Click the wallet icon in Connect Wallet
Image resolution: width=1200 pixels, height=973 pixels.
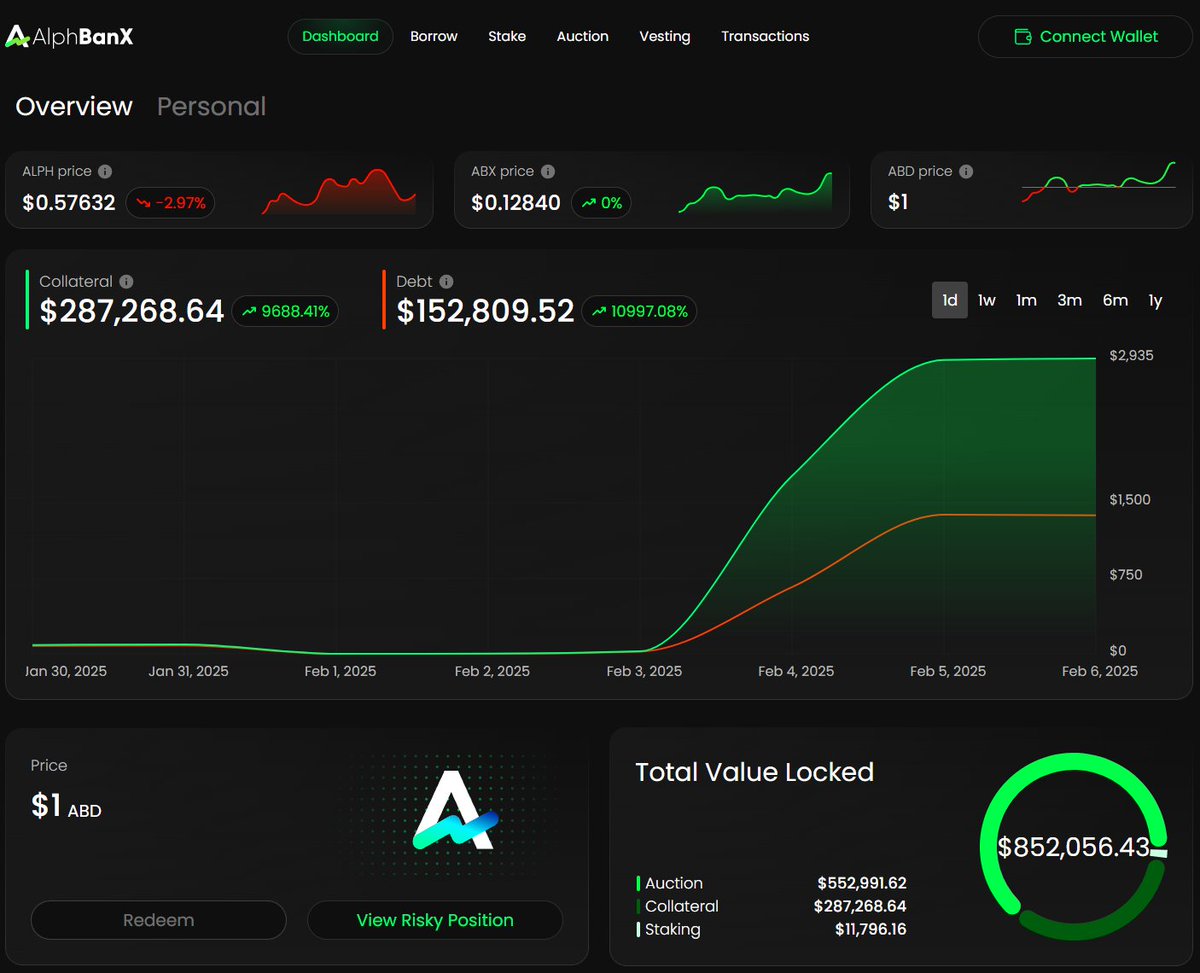(x=1023, y=37)
